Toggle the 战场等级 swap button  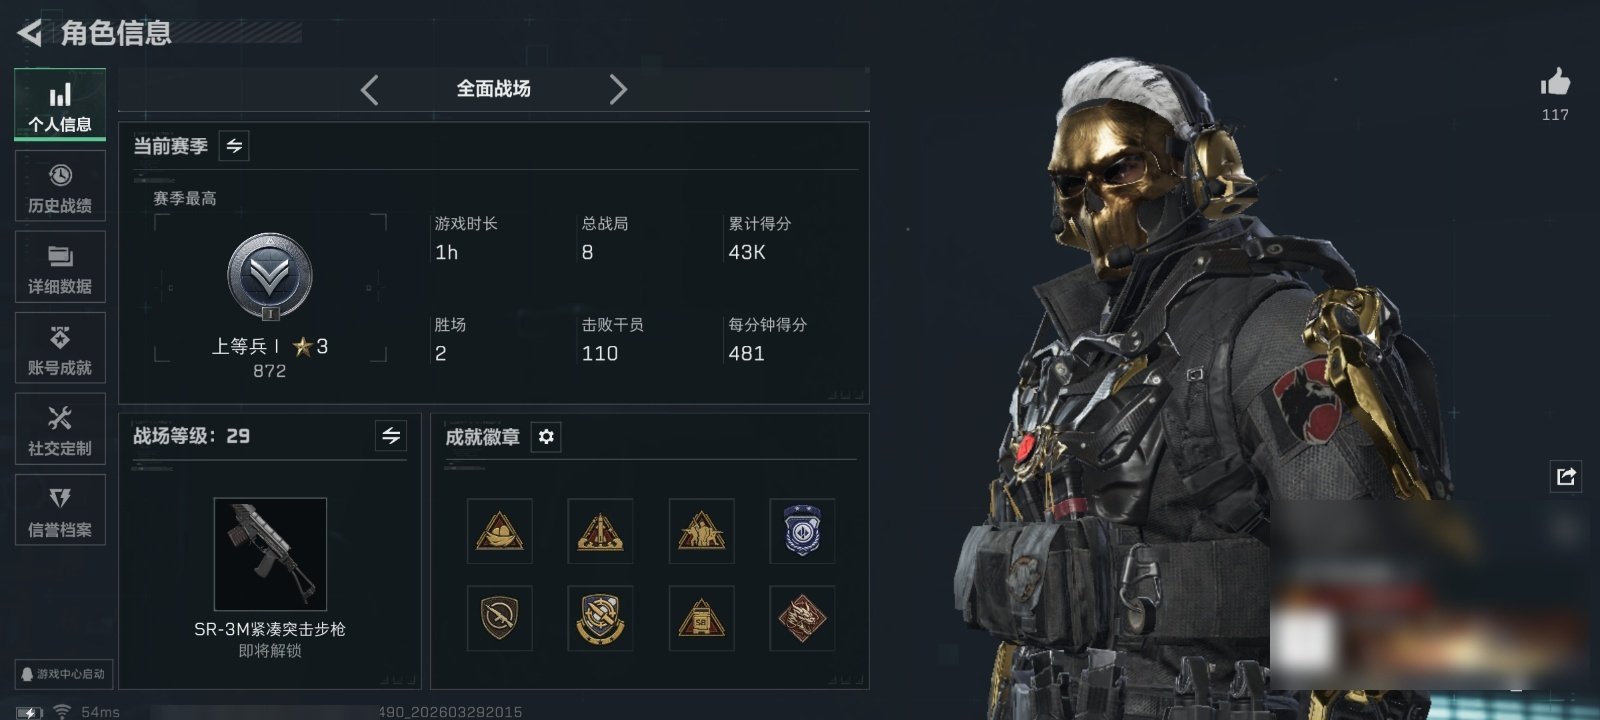(x=391, y=436)
